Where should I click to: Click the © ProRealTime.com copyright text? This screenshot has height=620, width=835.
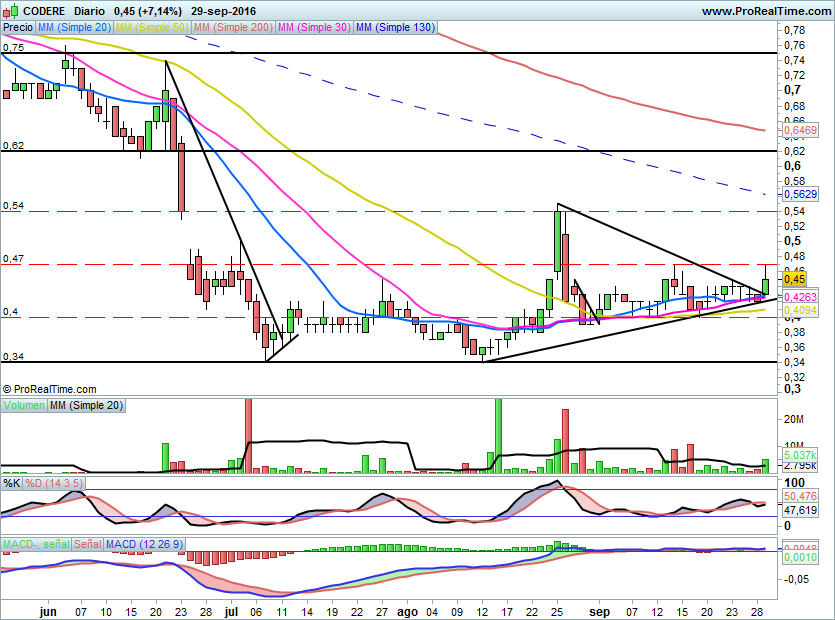(50, 389)
